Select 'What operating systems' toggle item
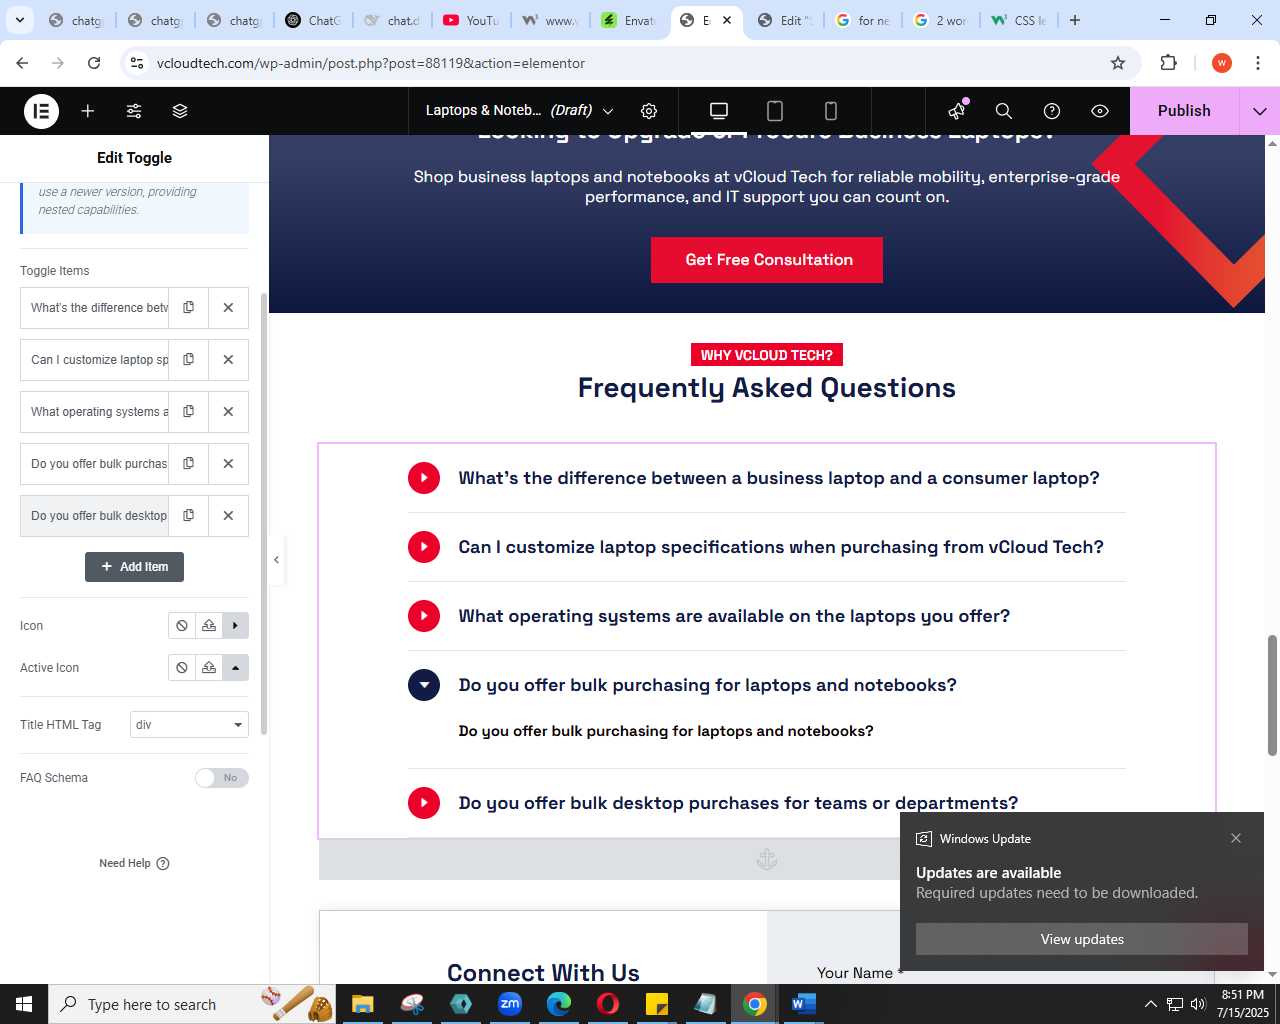Screen dimensions: 1280x1024 pyautogui.click(x=95, y=412)
